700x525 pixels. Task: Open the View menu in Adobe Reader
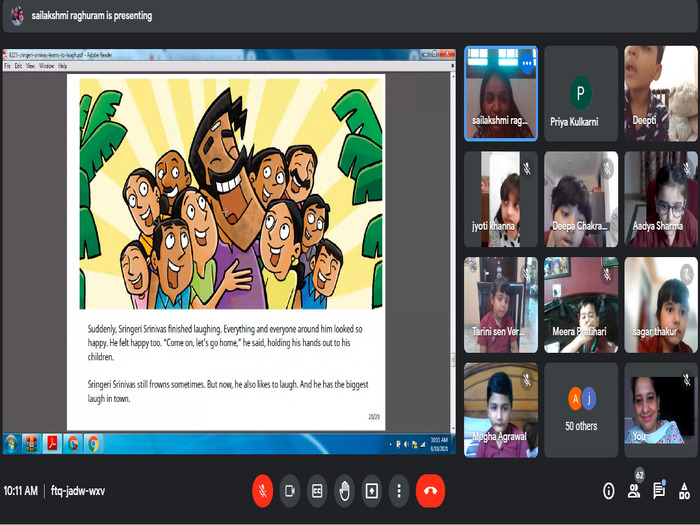[30, 66]
